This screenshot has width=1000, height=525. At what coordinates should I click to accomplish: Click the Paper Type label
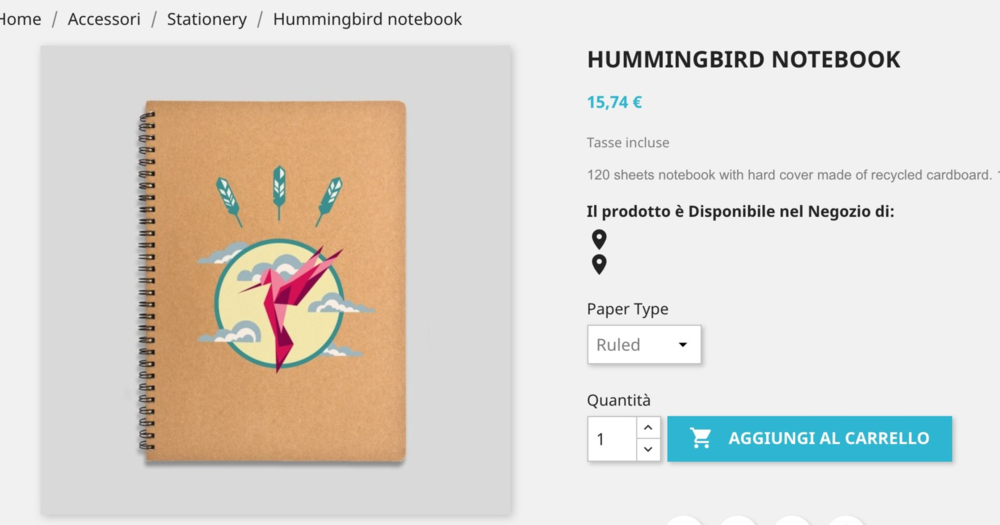pos(628,309)
